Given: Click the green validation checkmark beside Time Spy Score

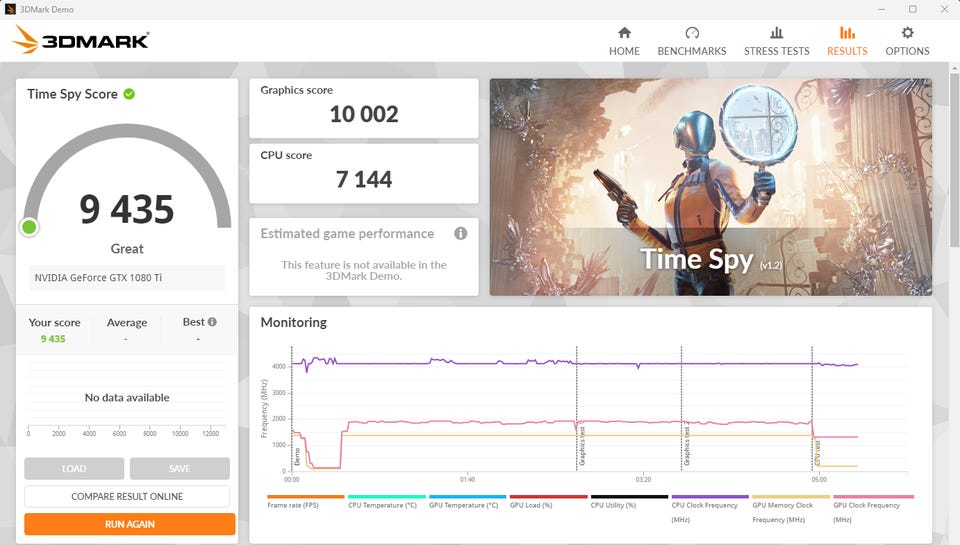Looking at the screenshot, I should click(x=129, y=94).
